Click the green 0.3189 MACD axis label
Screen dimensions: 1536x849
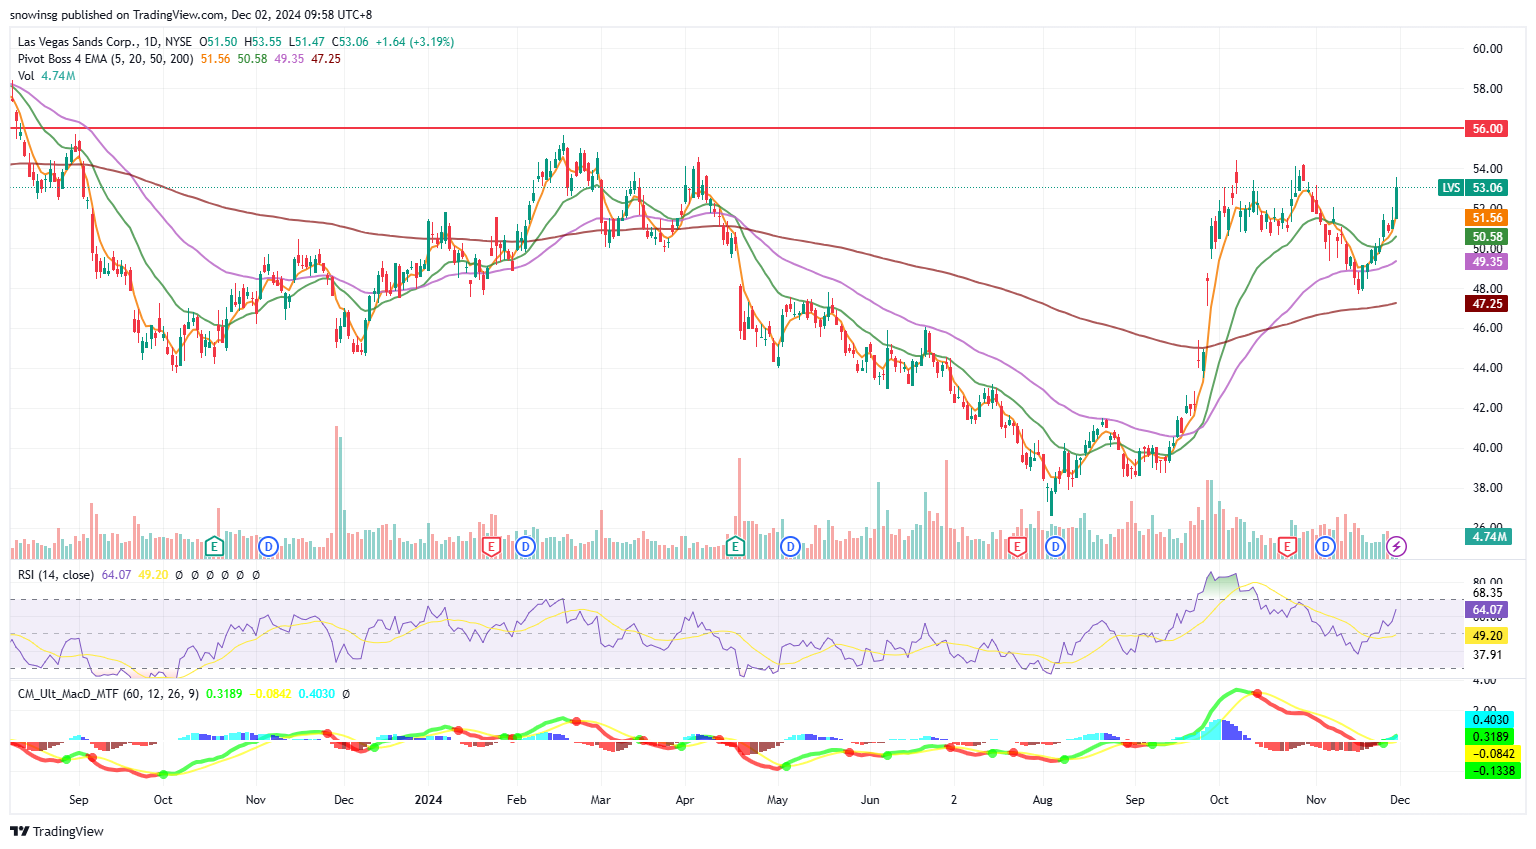coord(1491,736)
